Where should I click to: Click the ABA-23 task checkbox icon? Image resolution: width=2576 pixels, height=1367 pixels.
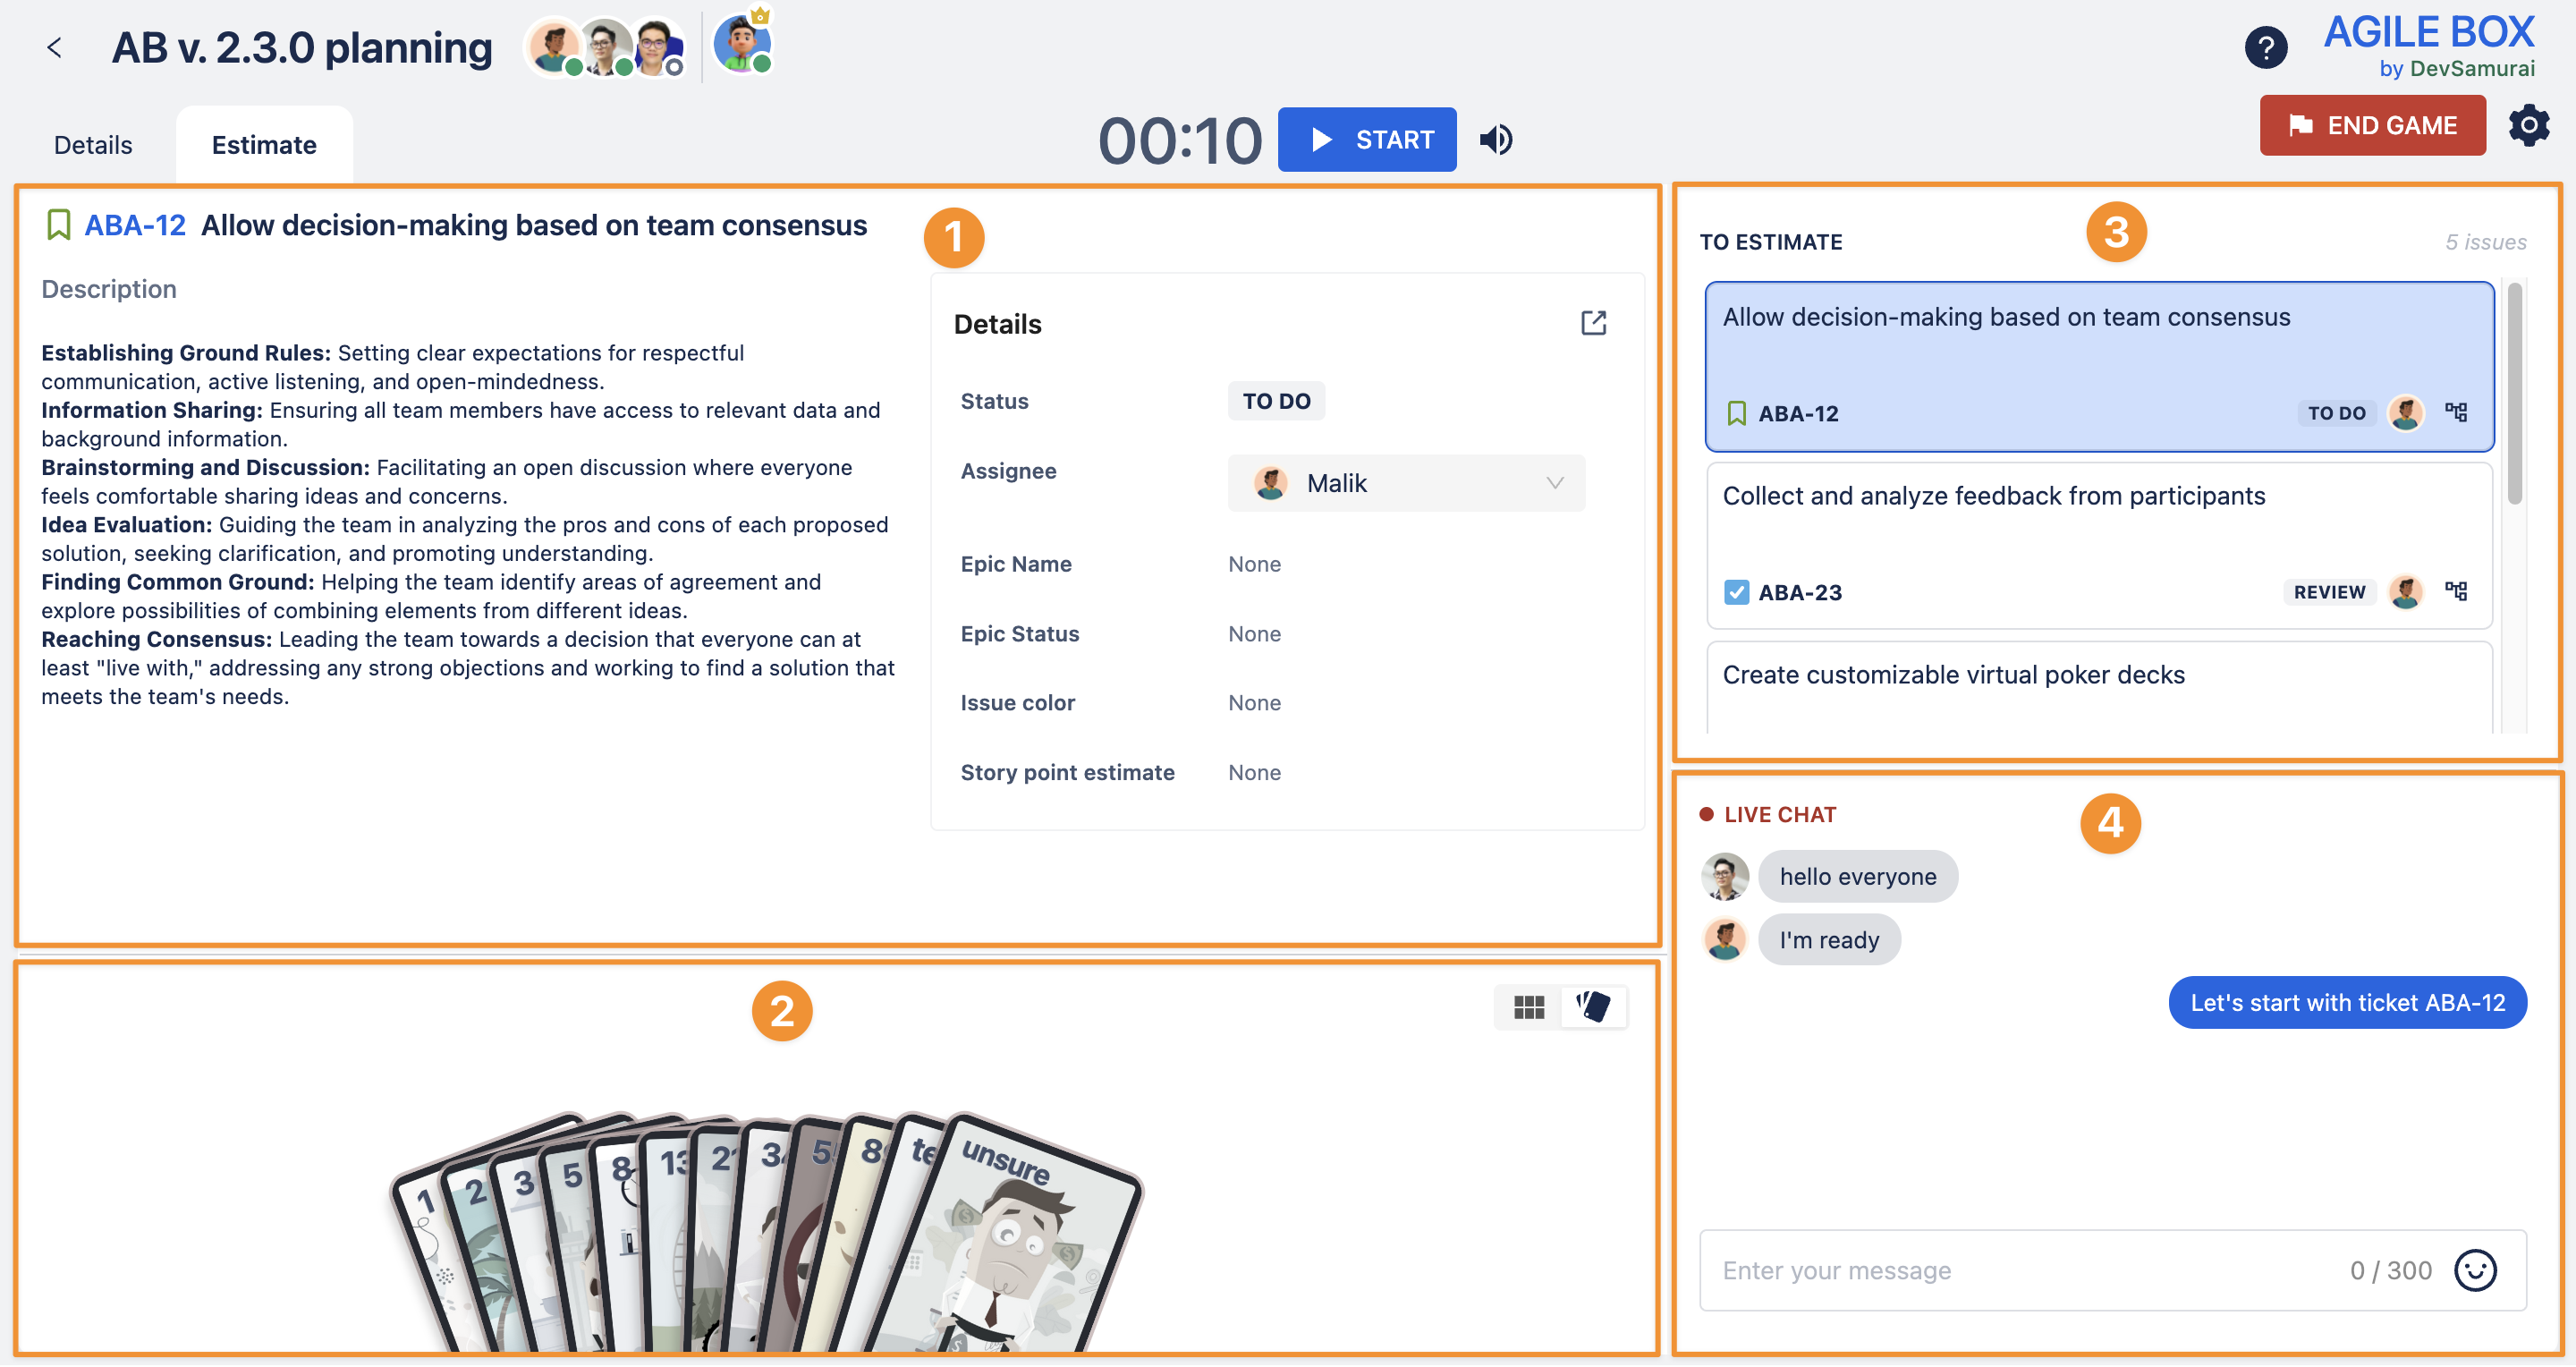point(1736,593)
